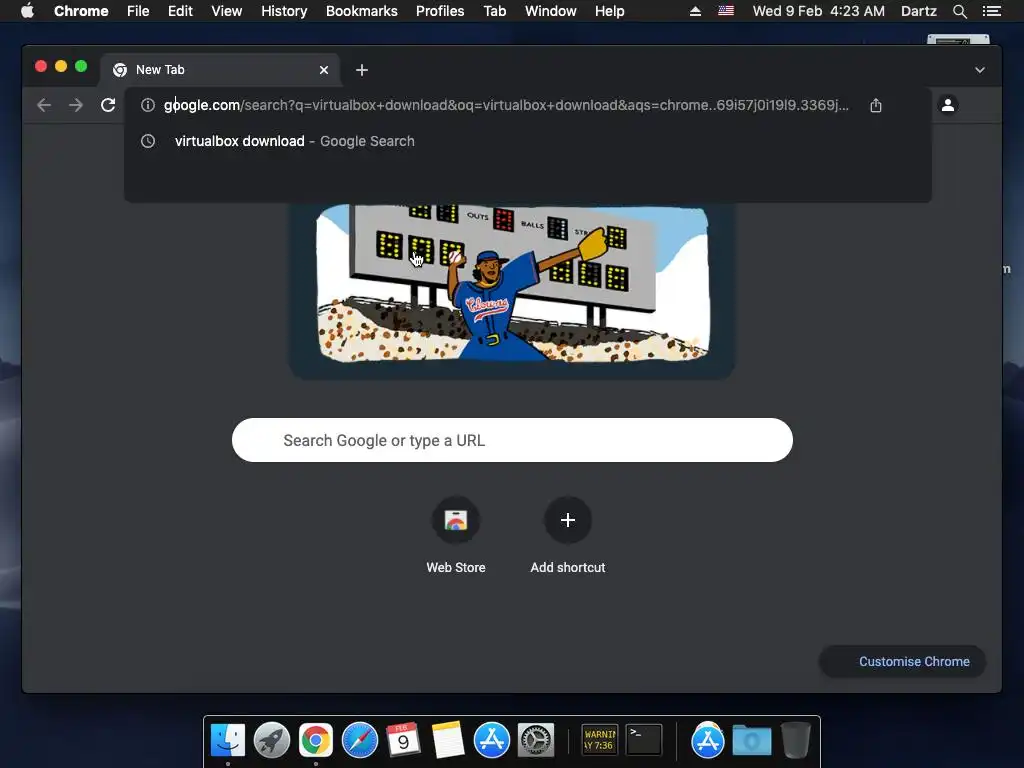The image size is (1024, 768).
Task: Open the first App Store icon in Dock
Action: 491,741
